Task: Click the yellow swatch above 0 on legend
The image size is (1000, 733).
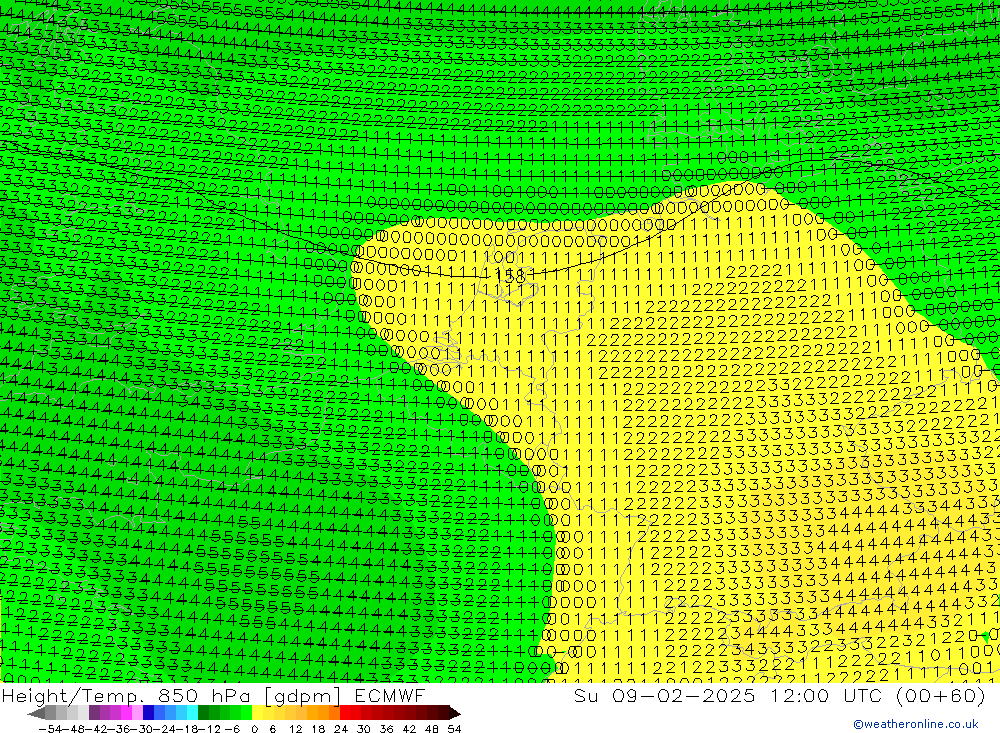Action: (x=258, y=713)
